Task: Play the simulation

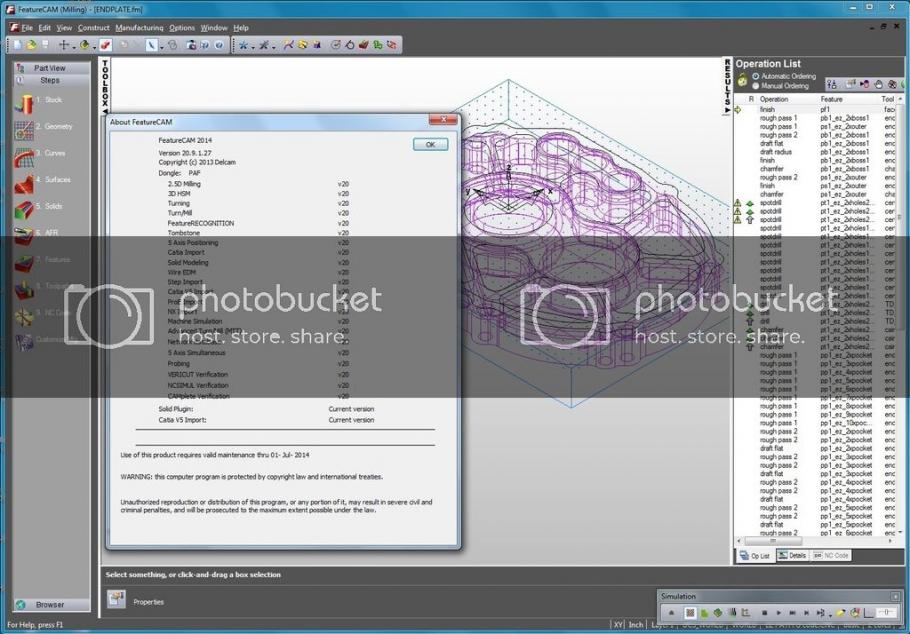Action: click(x=778, y=613)
